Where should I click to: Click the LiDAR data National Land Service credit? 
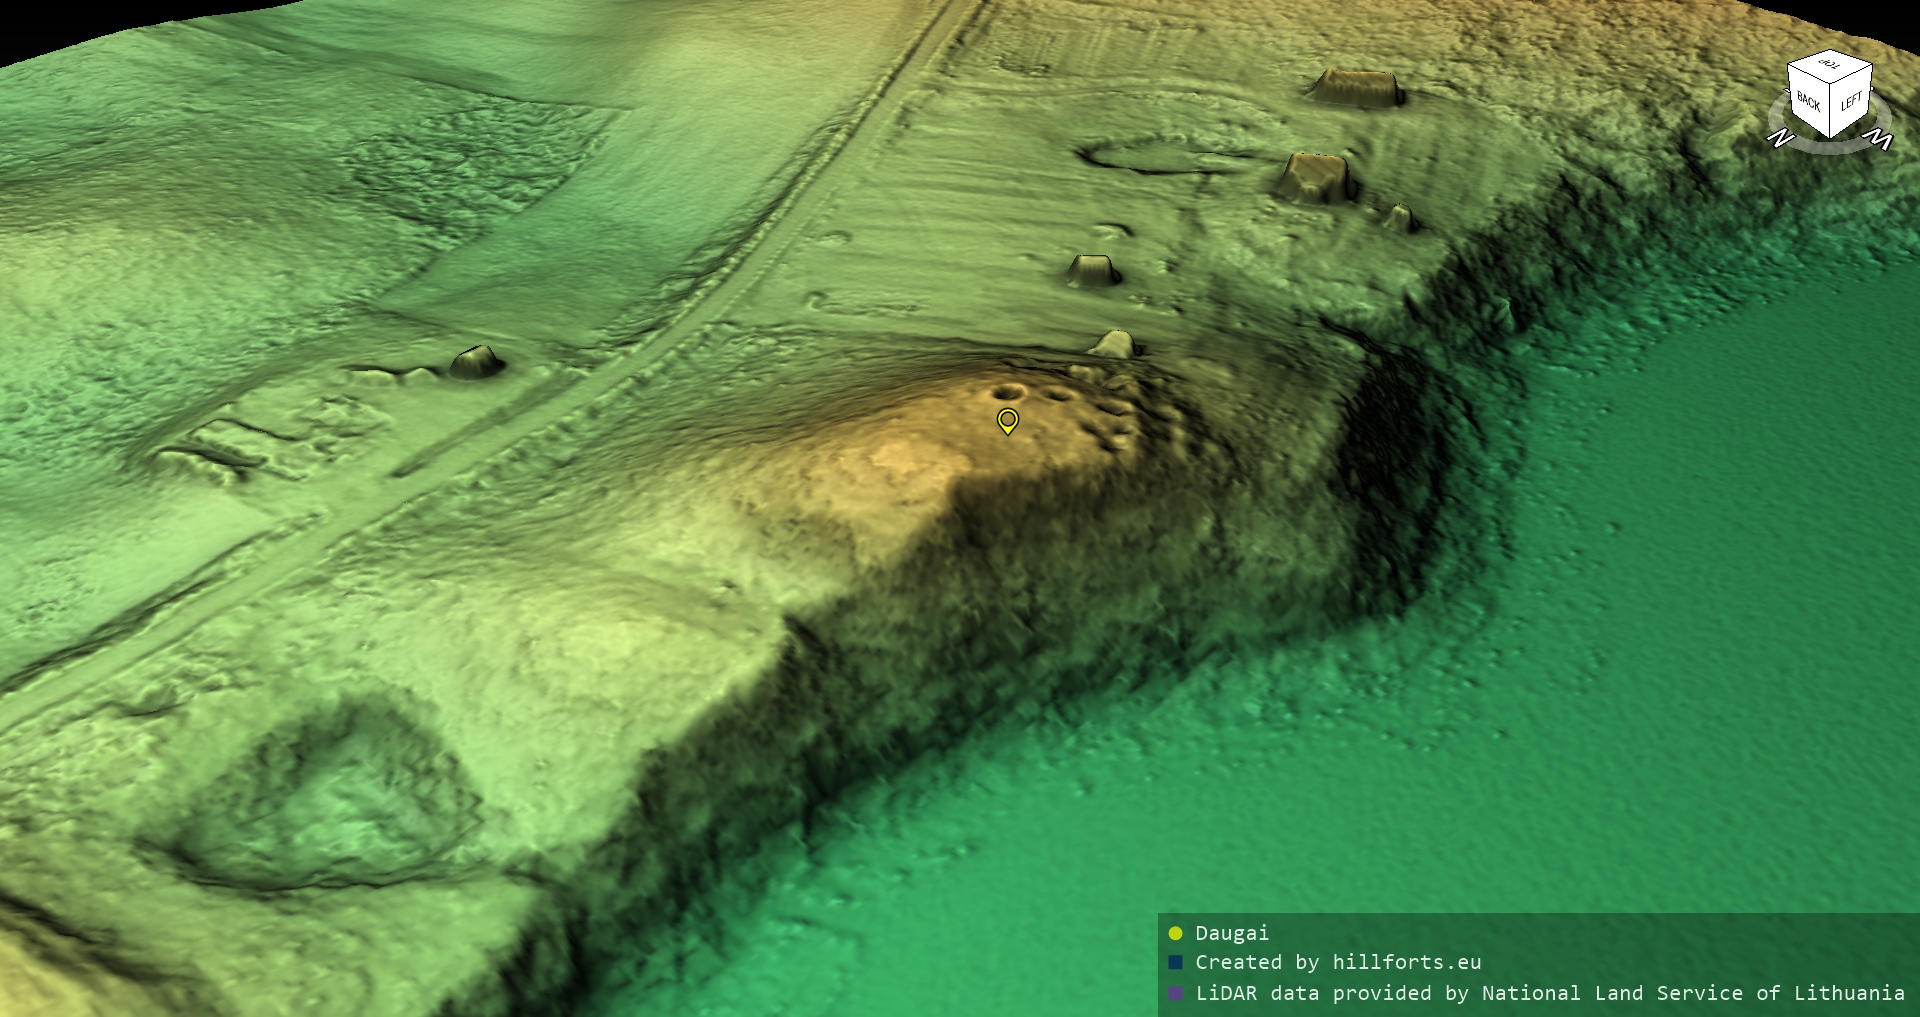tap(1549, 993)
